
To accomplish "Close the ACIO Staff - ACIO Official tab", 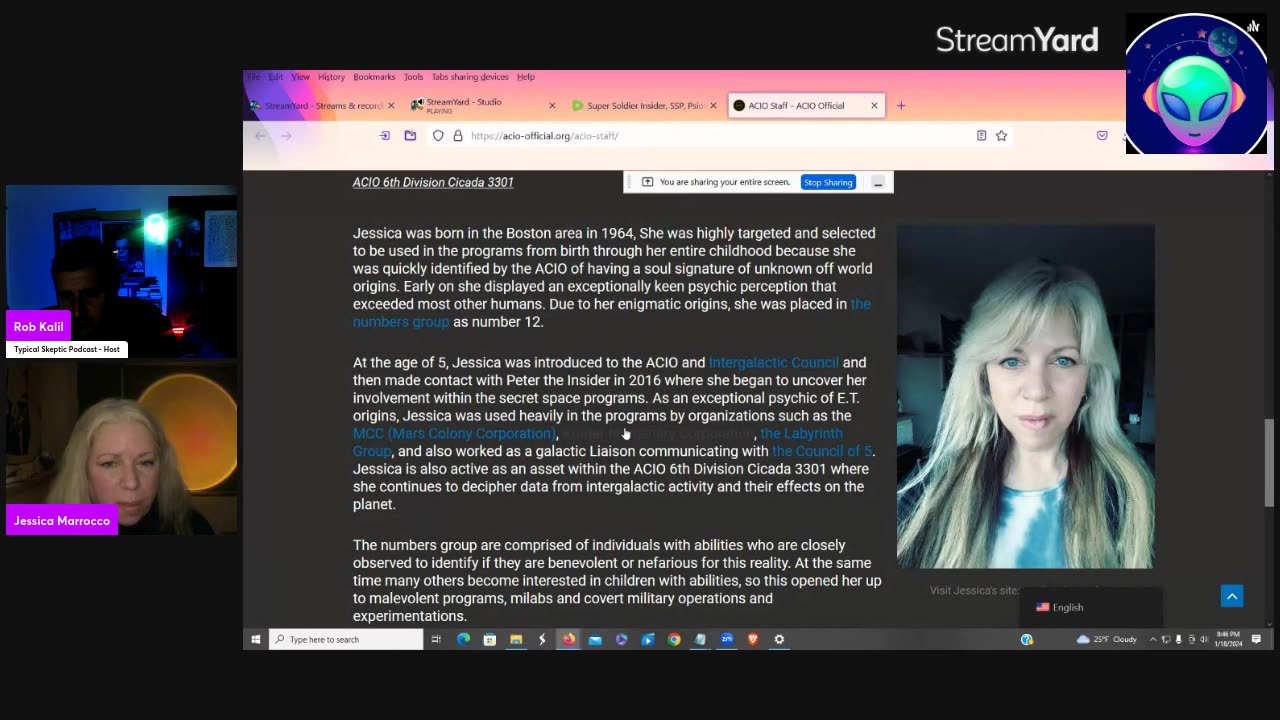I will tap(874, 105).
